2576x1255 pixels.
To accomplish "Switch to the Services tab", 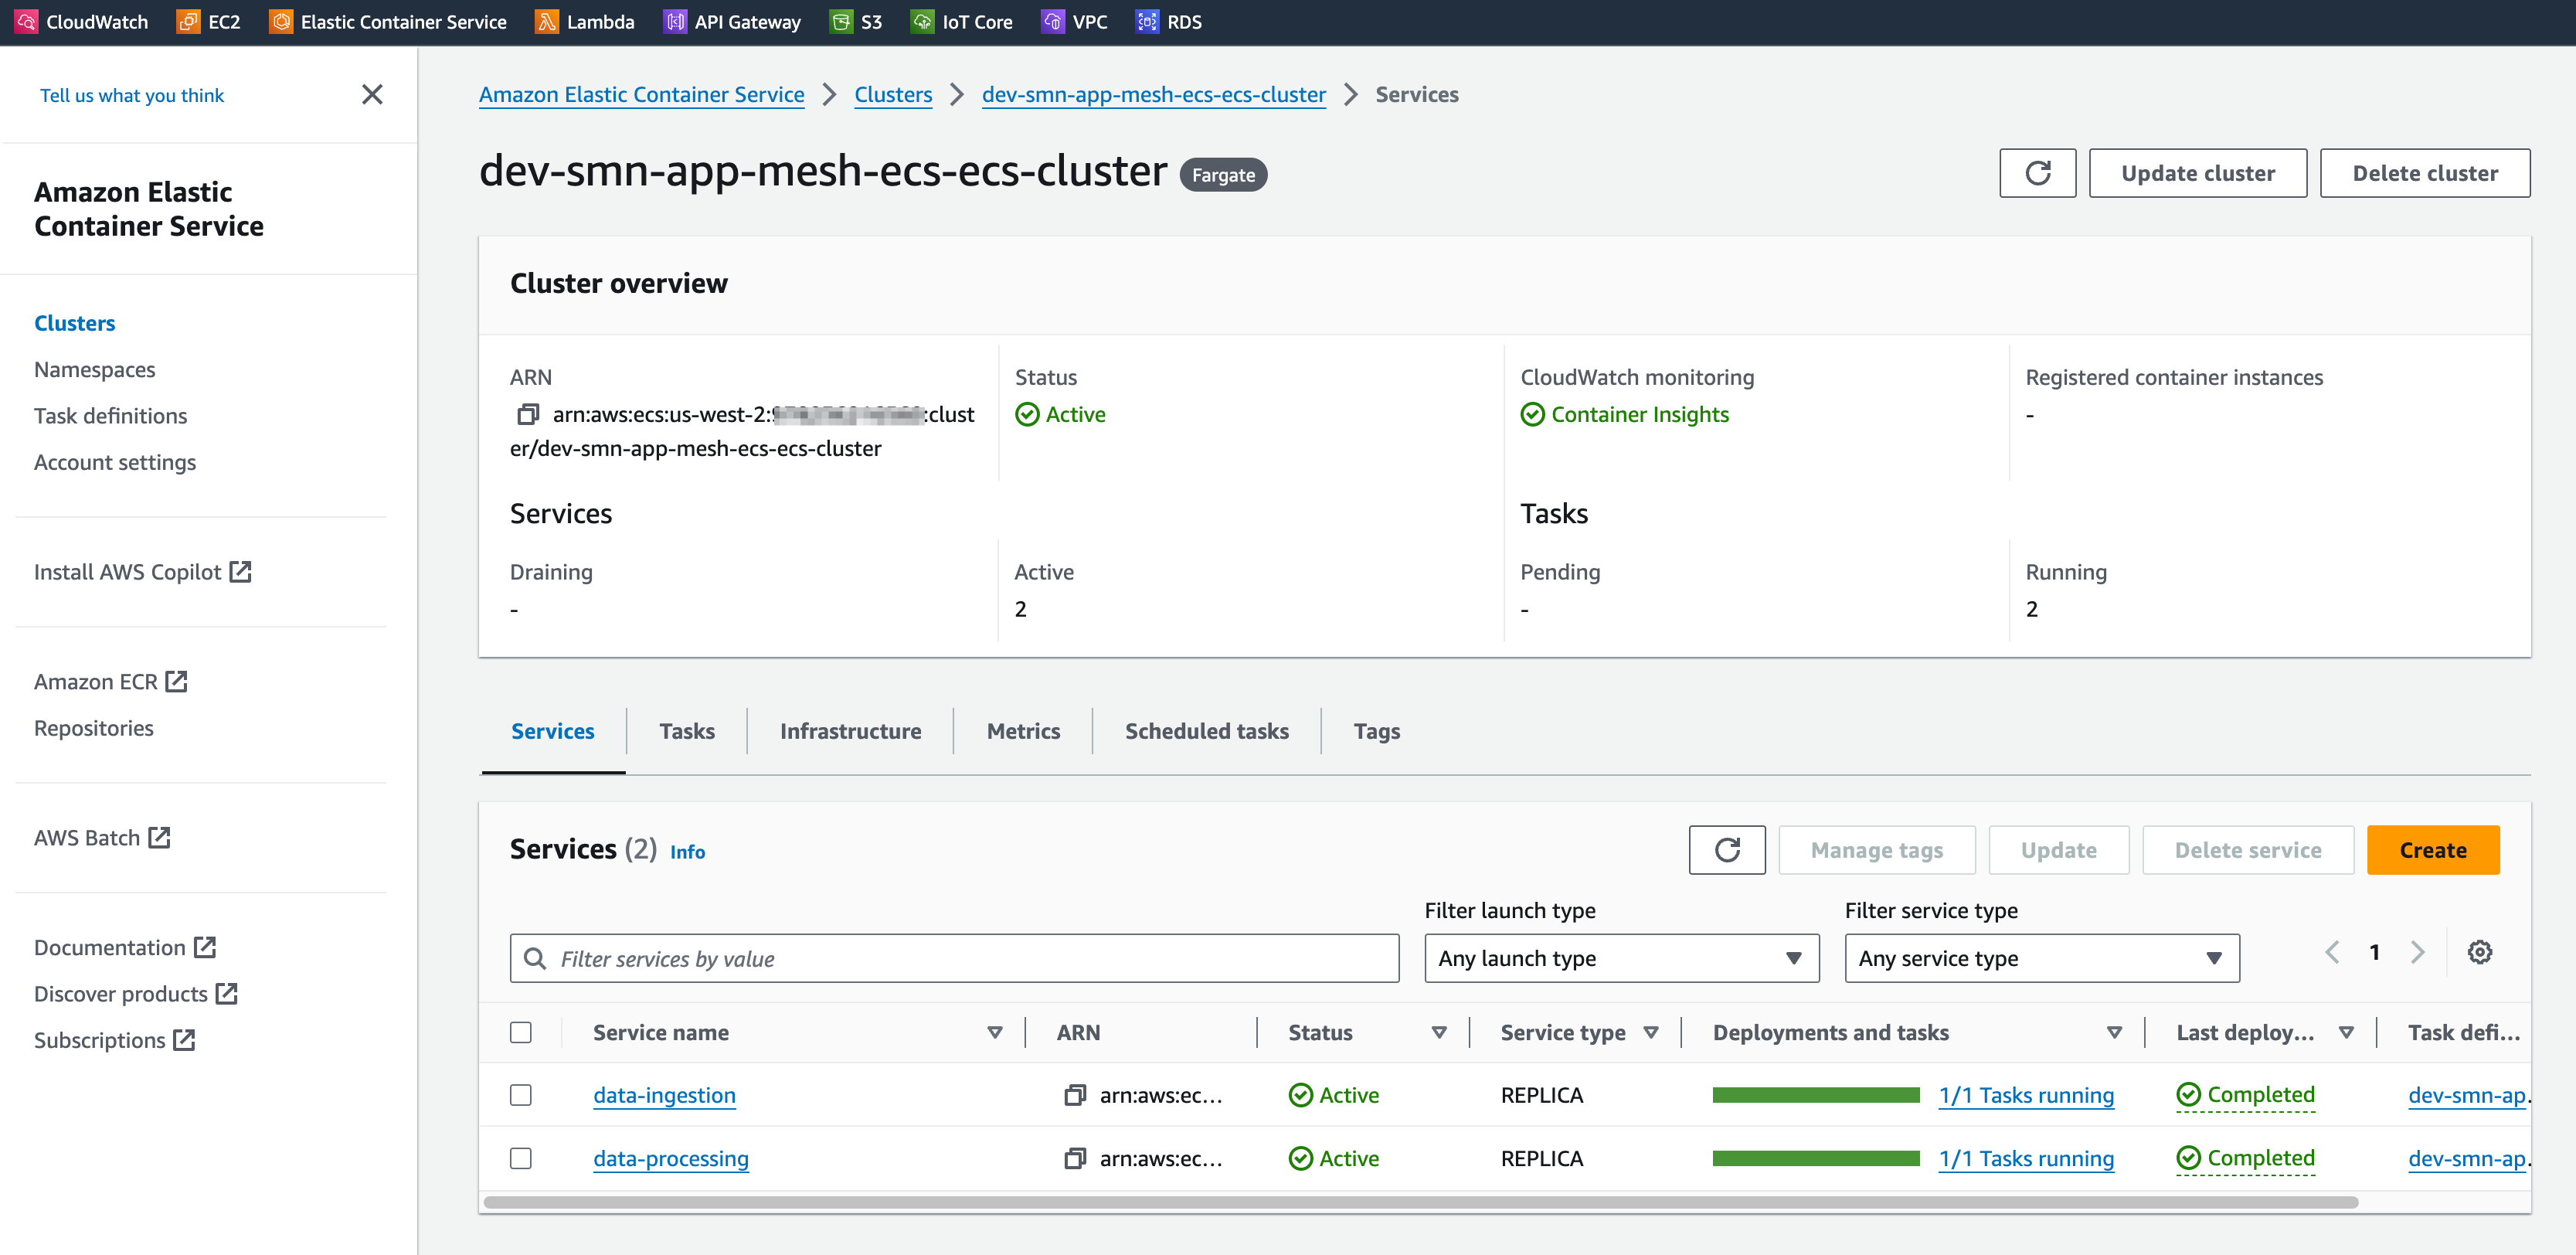I will click(553, 731).
